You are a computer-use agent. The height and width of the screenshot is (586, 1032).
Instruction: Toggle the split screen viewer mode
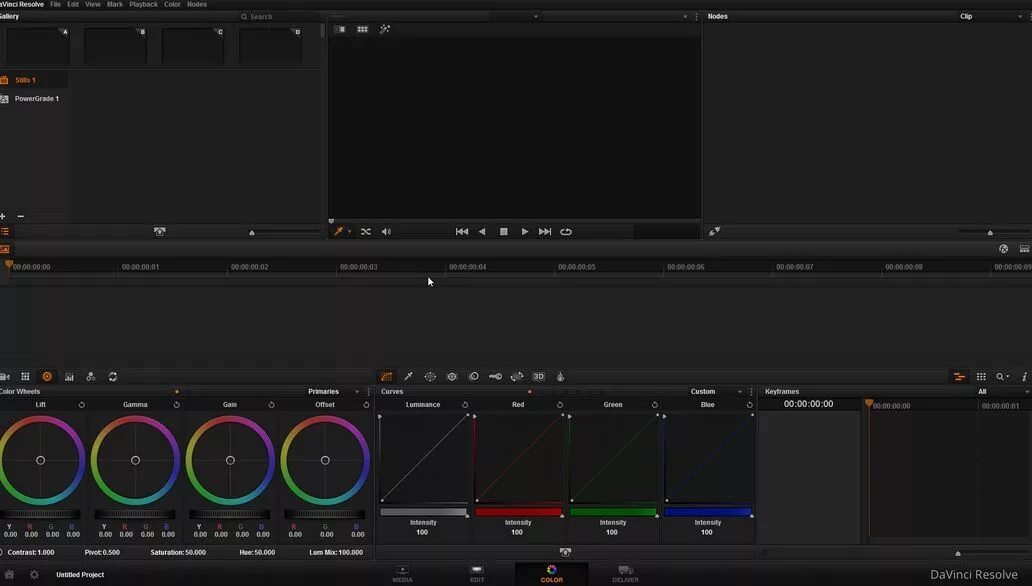pyautogui.click(x=362, y=30)
